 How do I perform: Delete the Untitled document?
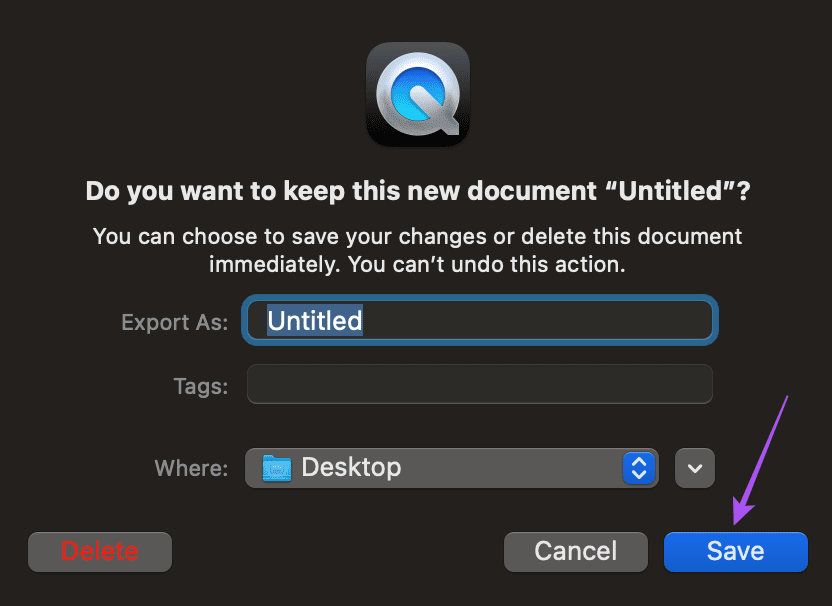(x=100, y=551)
